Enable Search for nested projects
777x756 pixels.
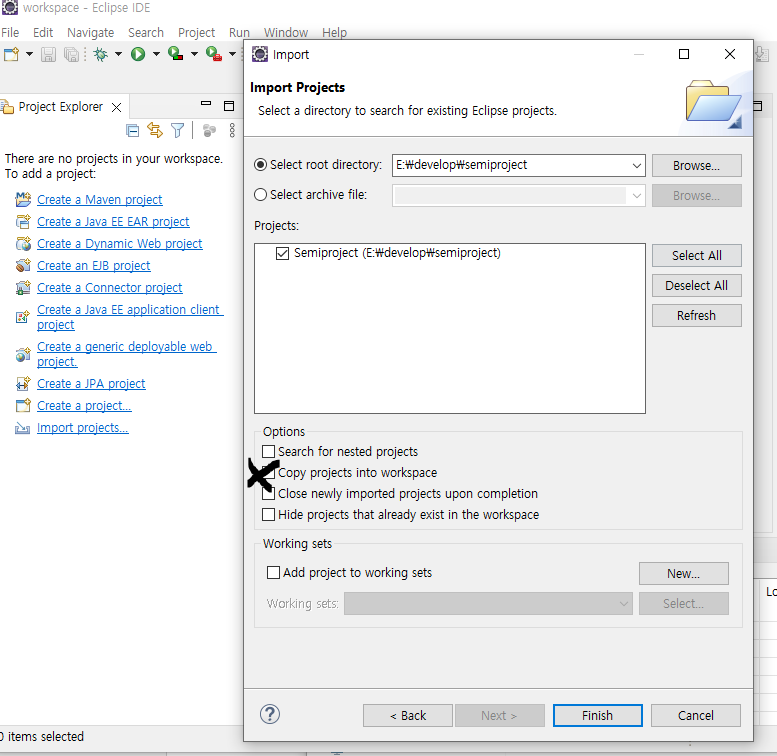coord(269,451)
